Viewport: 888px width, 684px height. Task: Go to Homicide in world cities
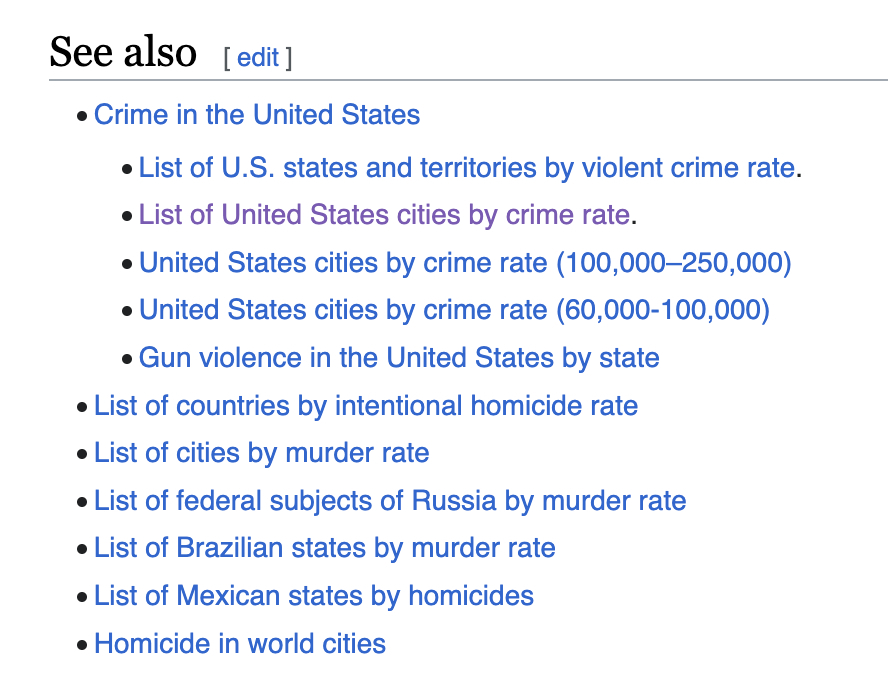pyautogui.click(x=240, y=643)
